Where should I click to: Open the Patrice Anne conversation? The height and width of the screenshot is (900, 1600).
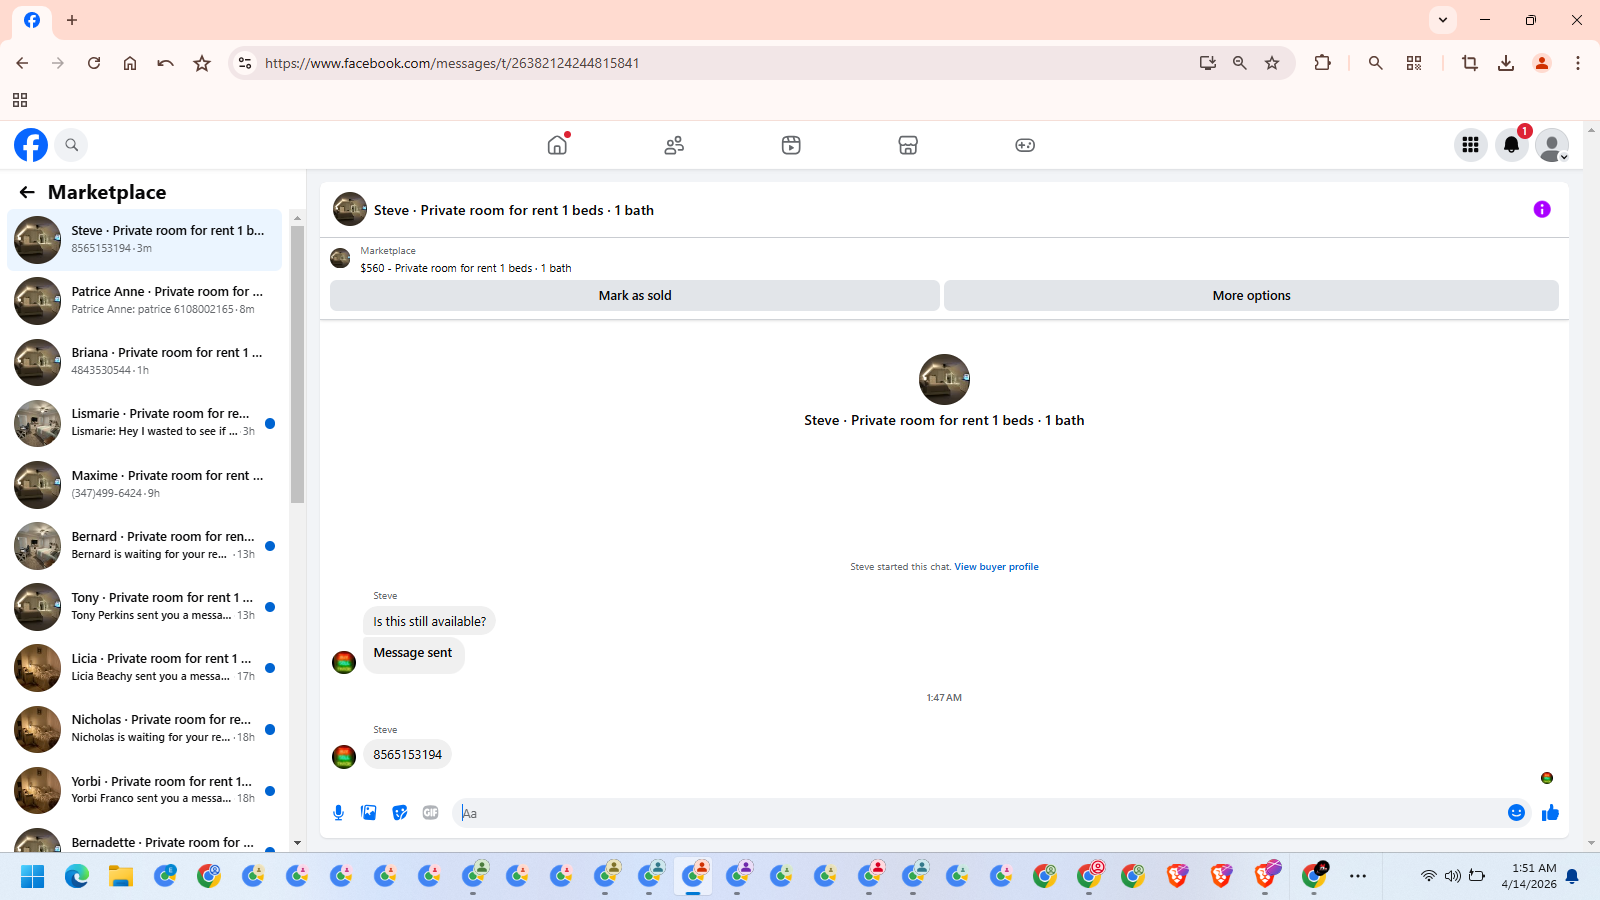[145, 301]
